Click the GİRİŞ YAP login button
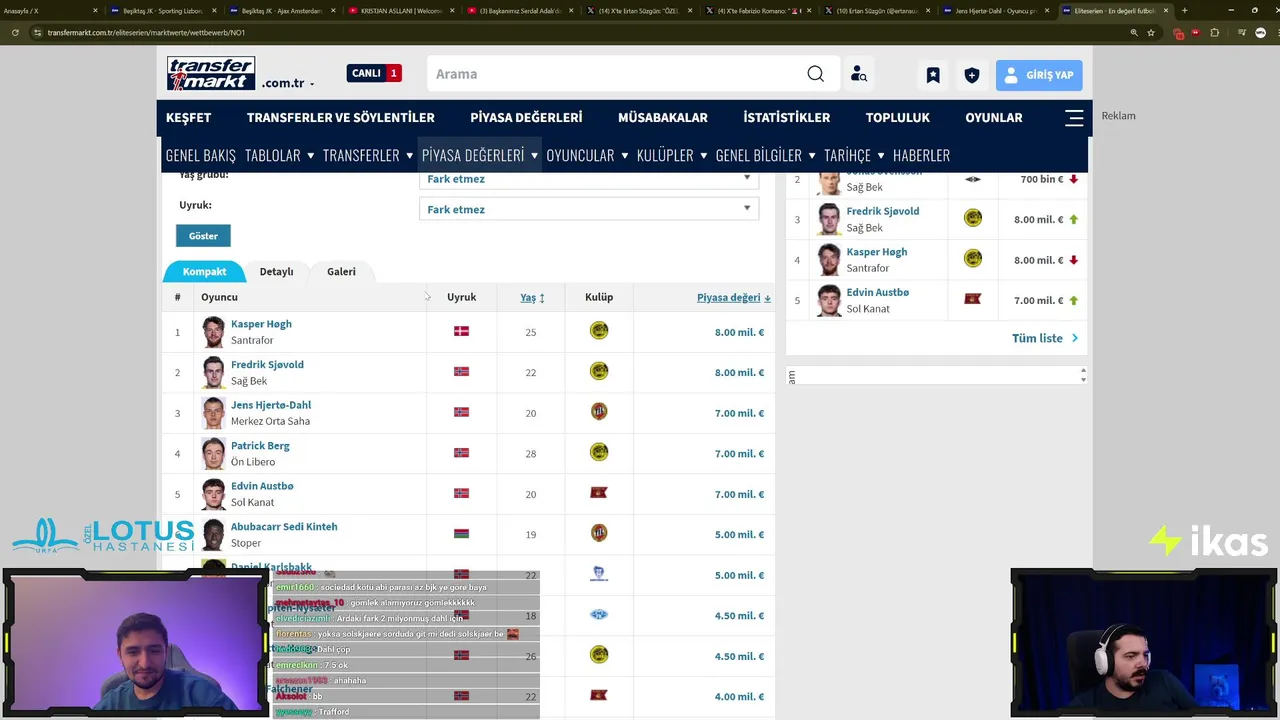The height and width of the screenshot is (720, 1280). point(1039,75)
